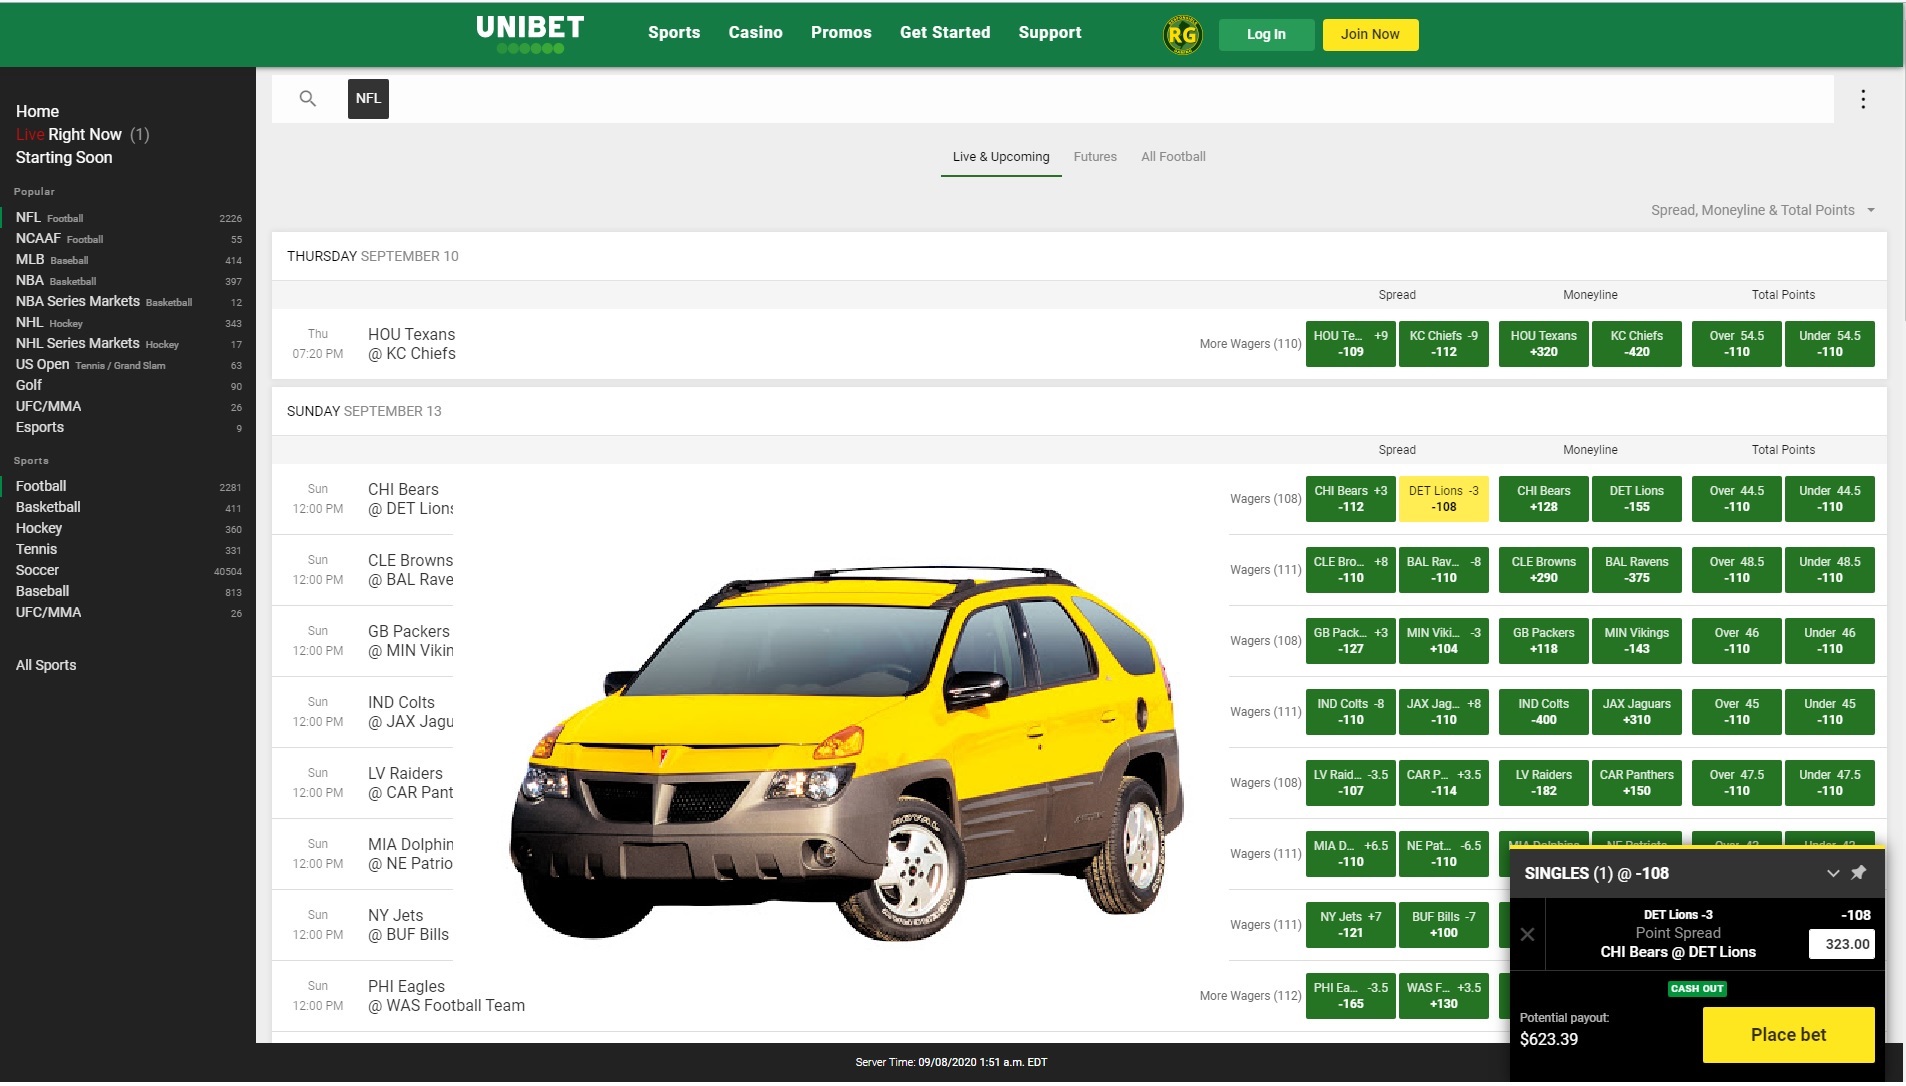Select UFC/MMA in Popular list

[x=128, y=406]
